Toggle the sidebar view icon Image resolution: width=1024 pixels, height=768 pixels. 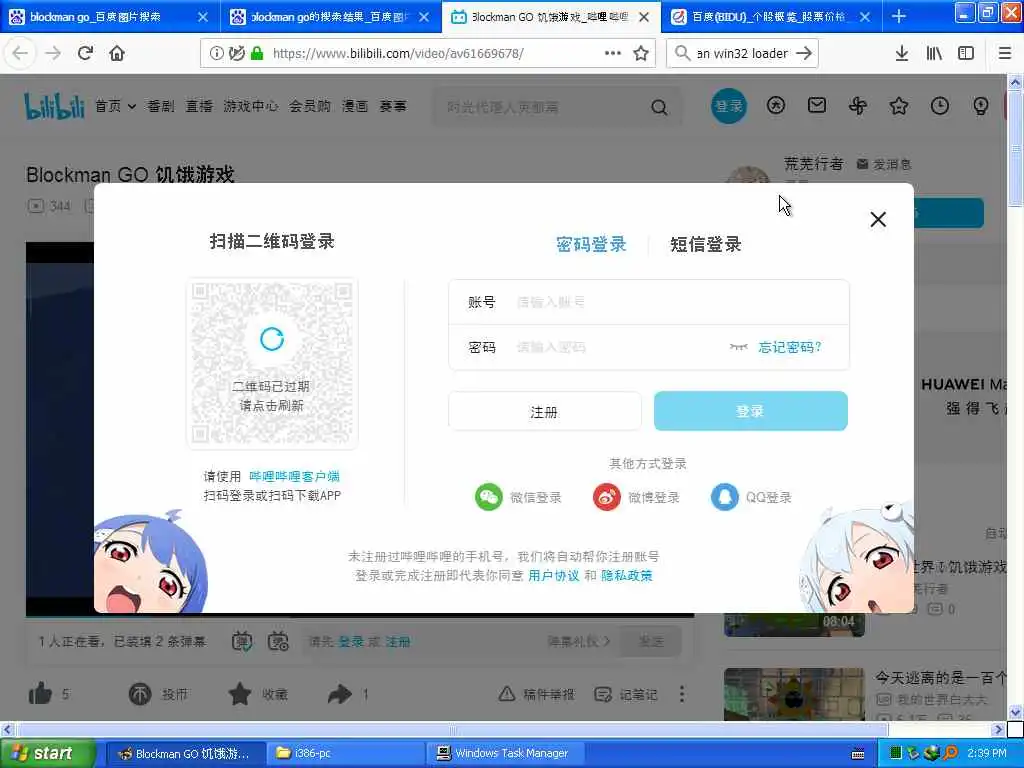[966, 54]
